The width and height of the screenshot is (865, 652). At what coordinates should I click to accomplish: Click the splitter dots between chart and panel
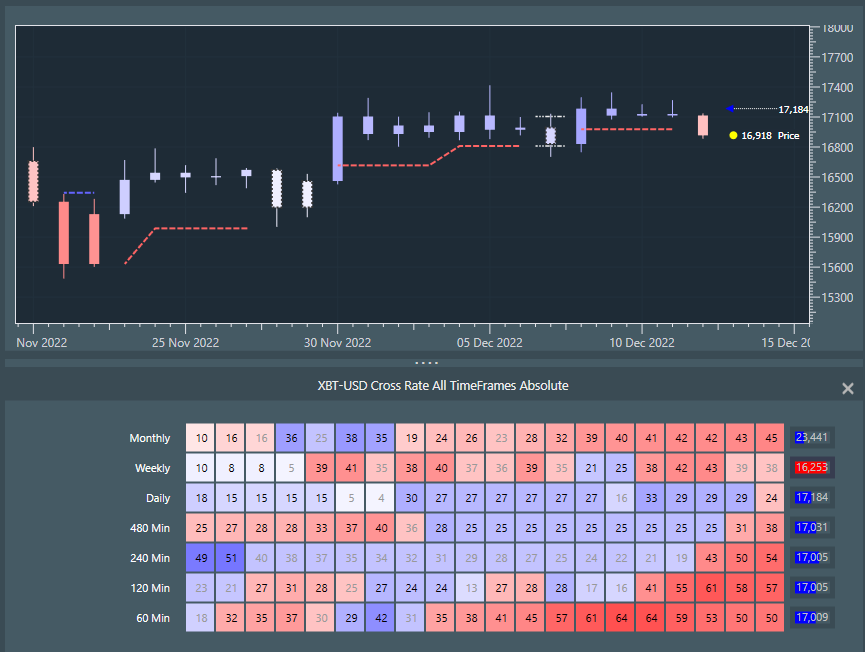click(x=427, y=362)
